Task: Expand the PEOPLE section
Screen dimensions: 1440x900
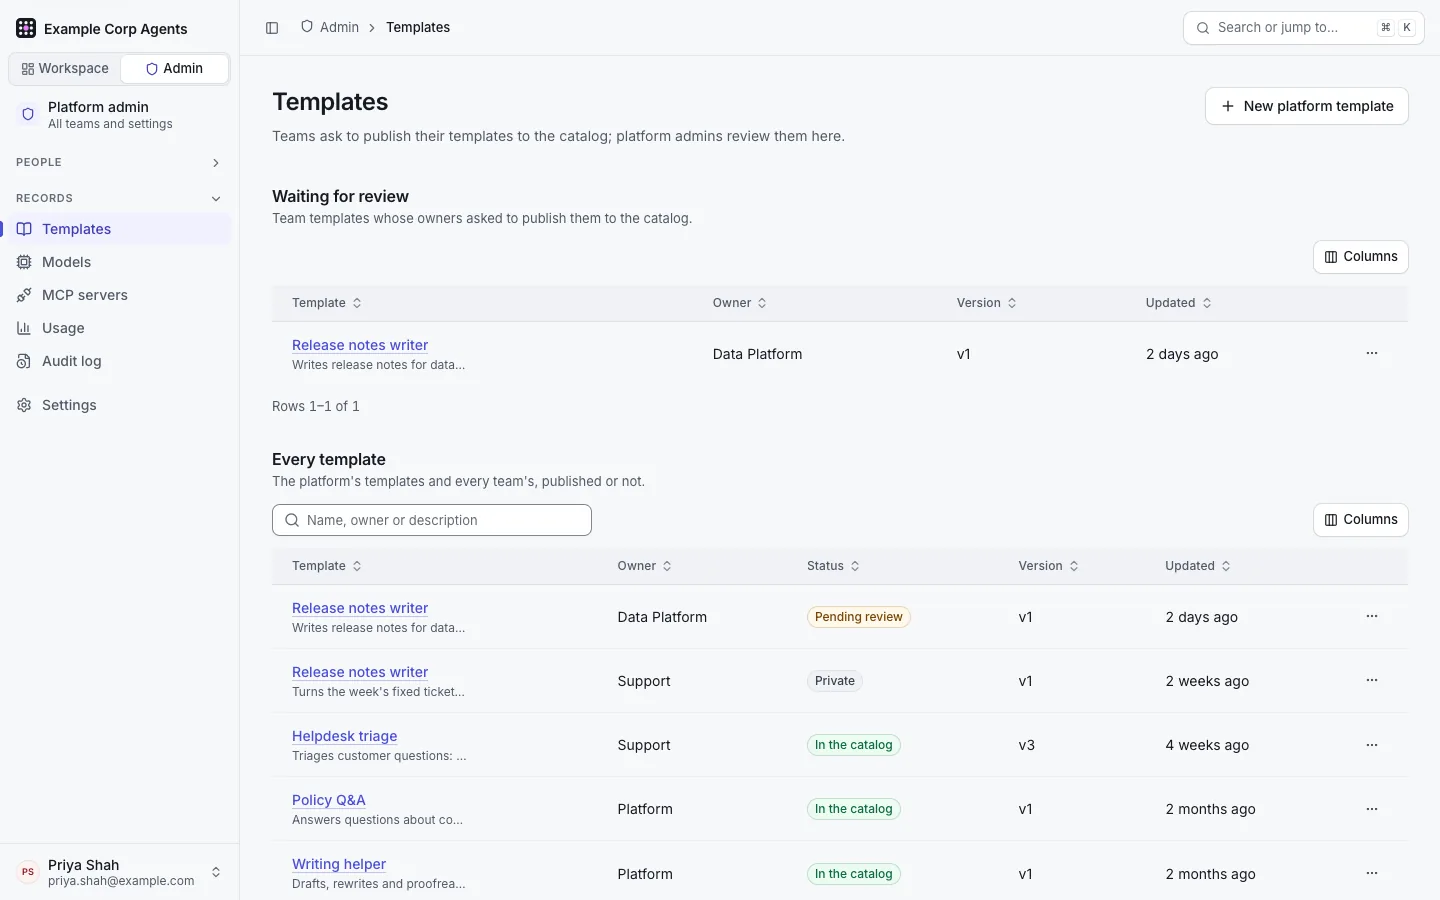Action: [x=119, y=162]
